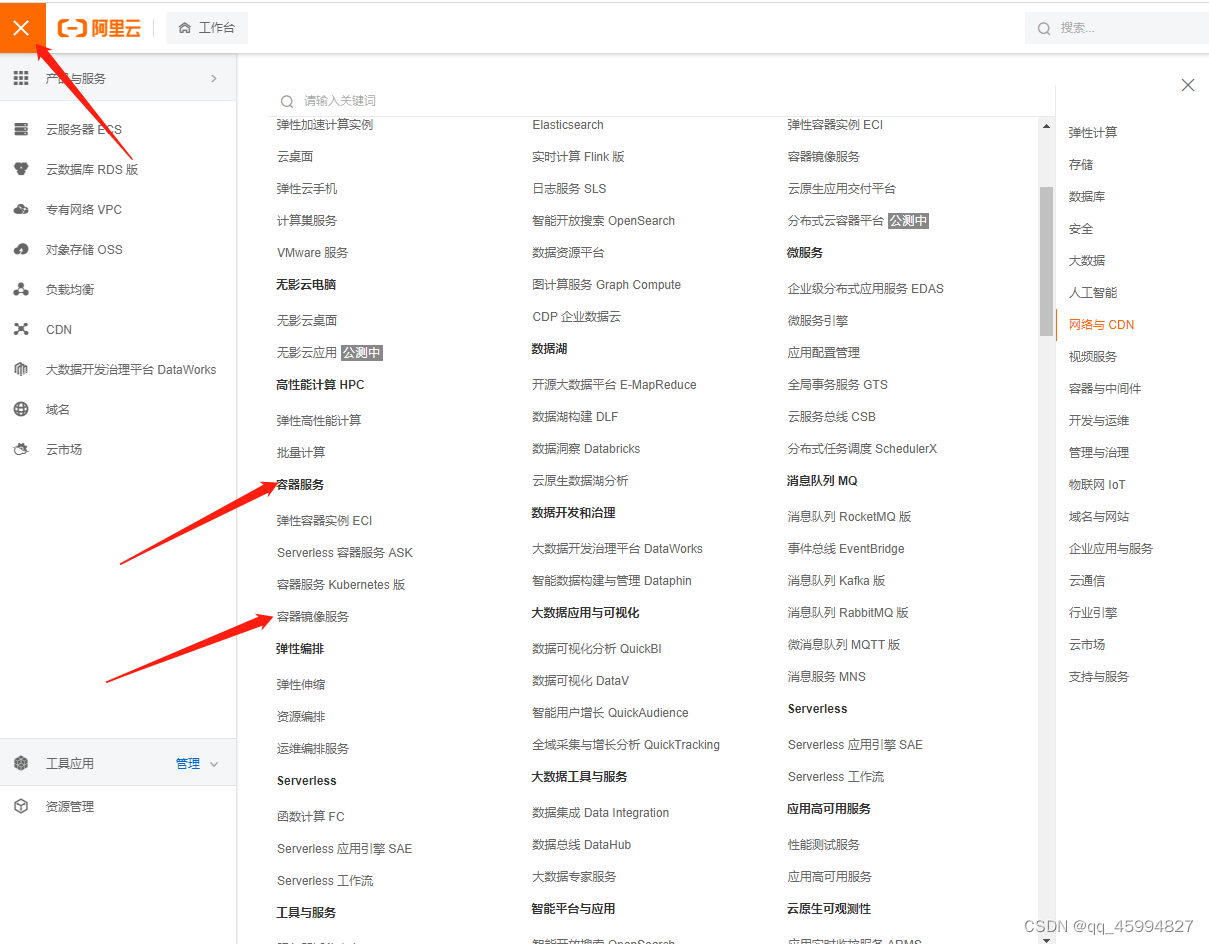Click magnifier icon beside keyword field
This screenshot has width=1209, height=944.
tap(287, 101)
